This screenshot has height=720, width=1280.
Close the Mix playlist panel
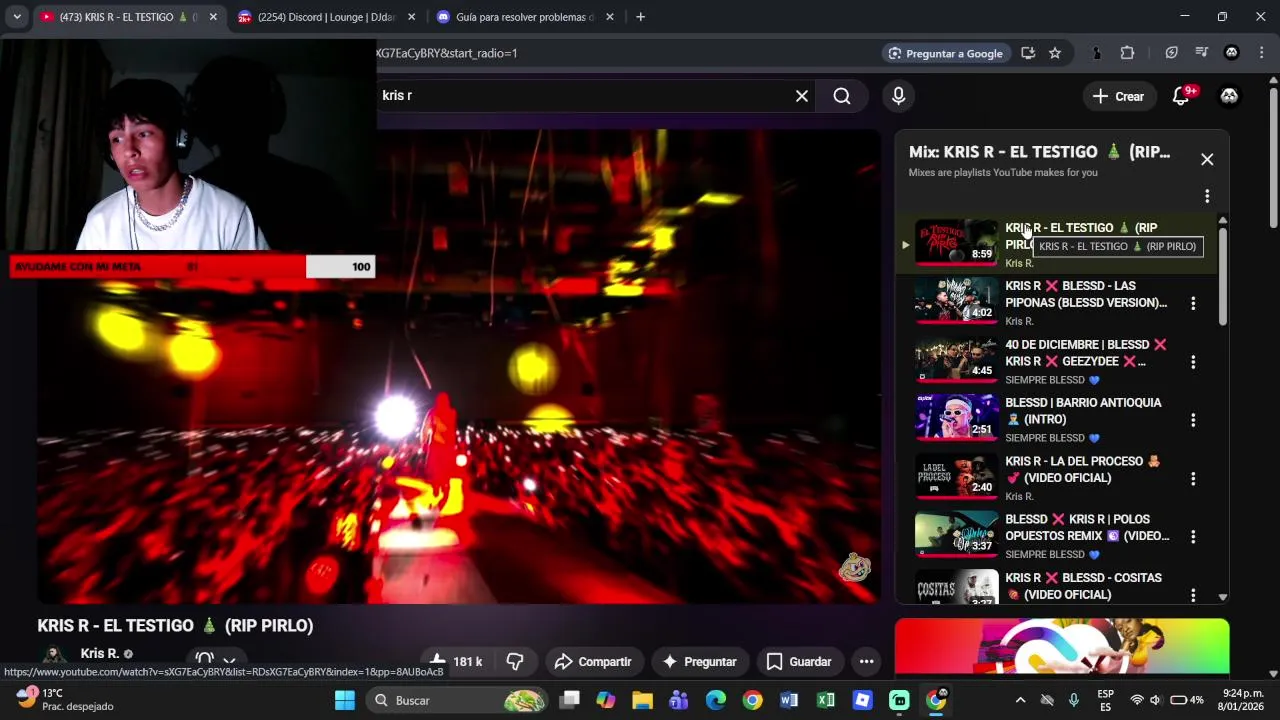pyautogui.click(x=1207, y=160)
